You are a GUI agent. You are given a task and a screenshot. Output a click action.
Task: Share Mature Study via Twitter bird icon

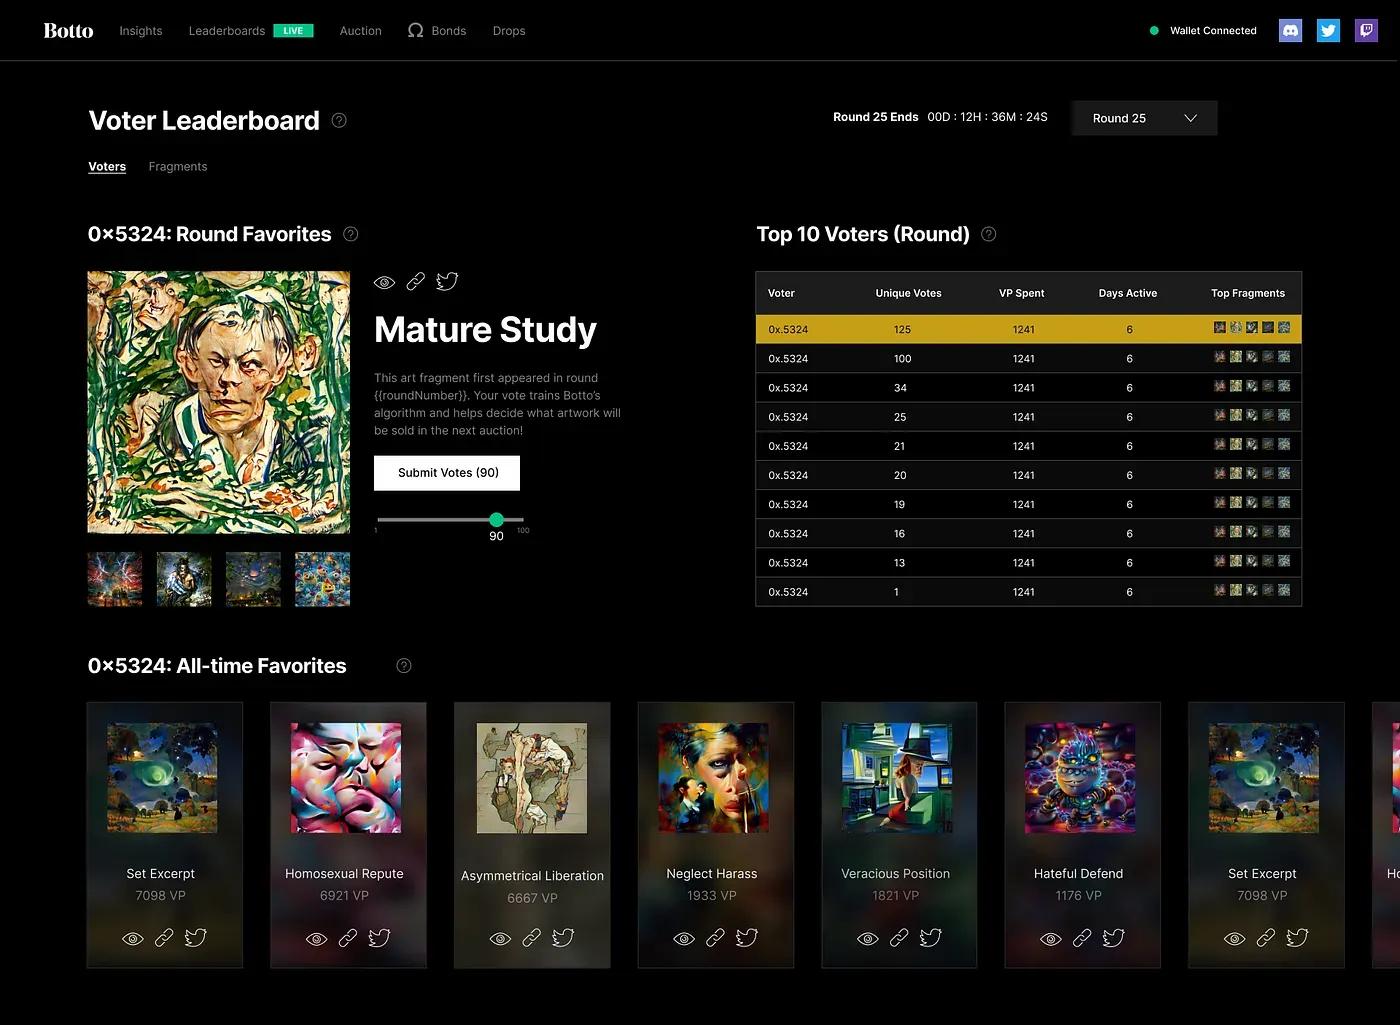[x=447, y=282]
